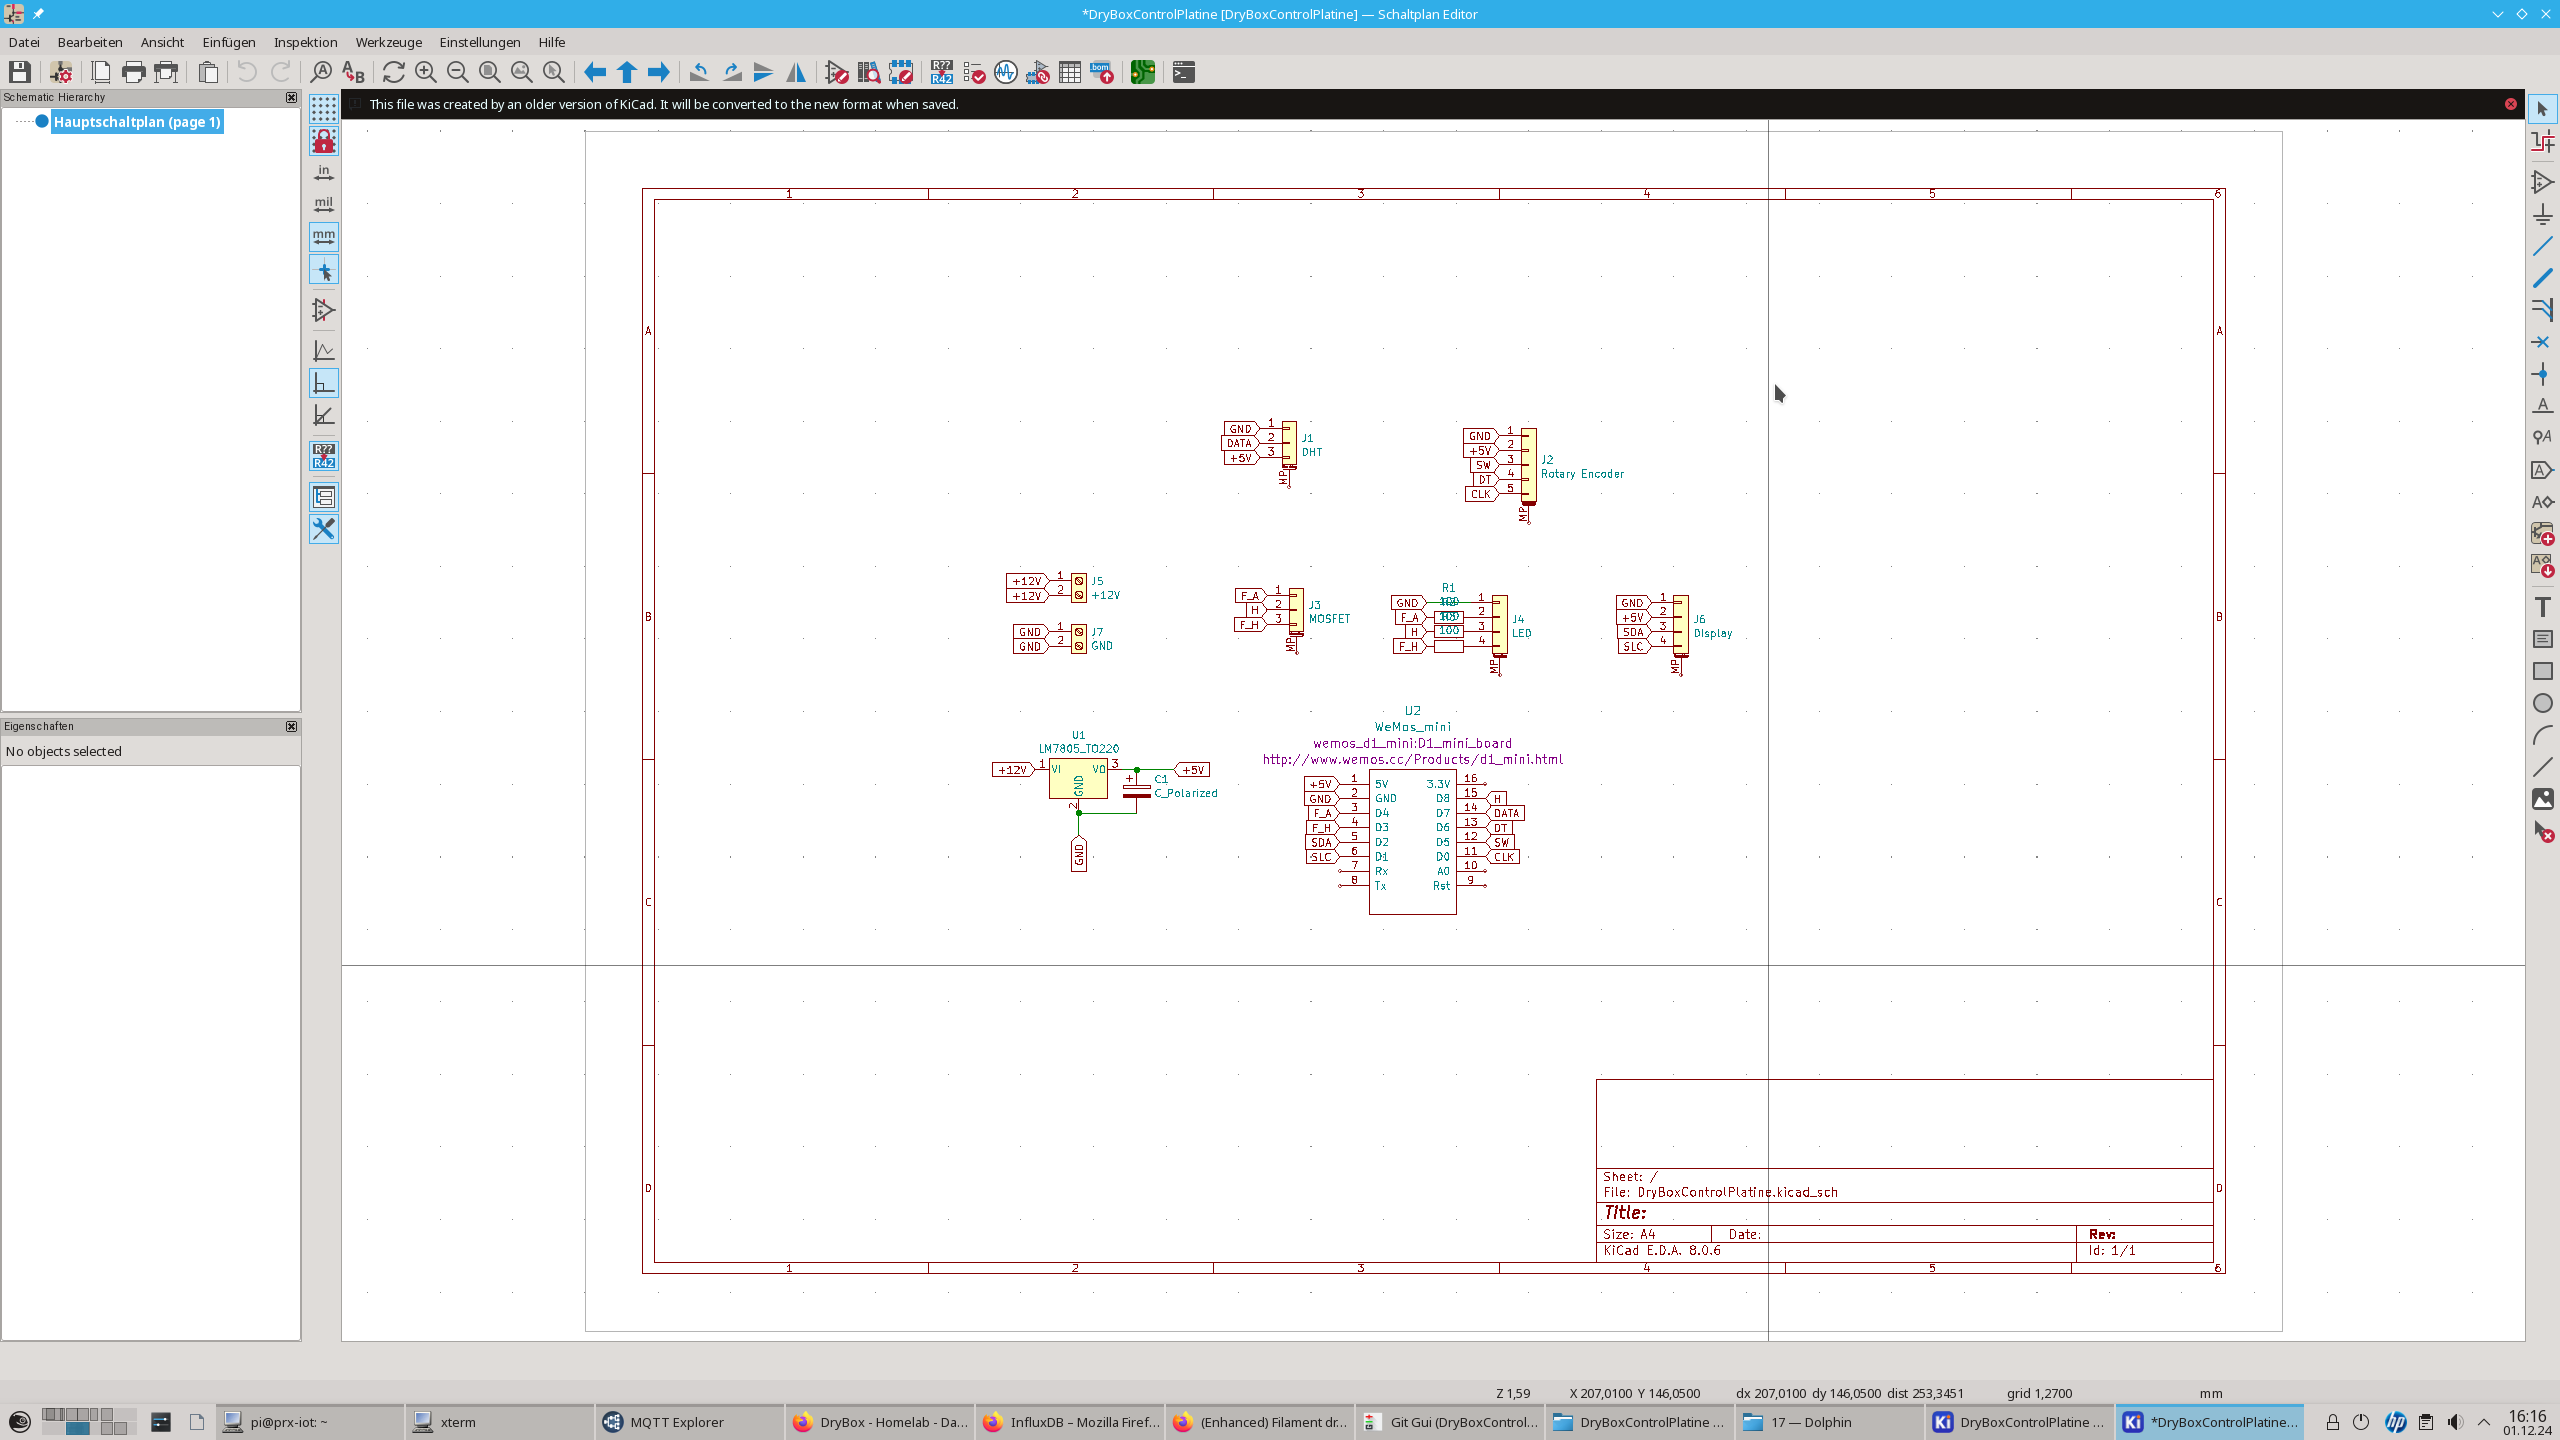This screenshot has height=1440, width=2560.
Task: Switch units to inches
Action: pos(324,173)
